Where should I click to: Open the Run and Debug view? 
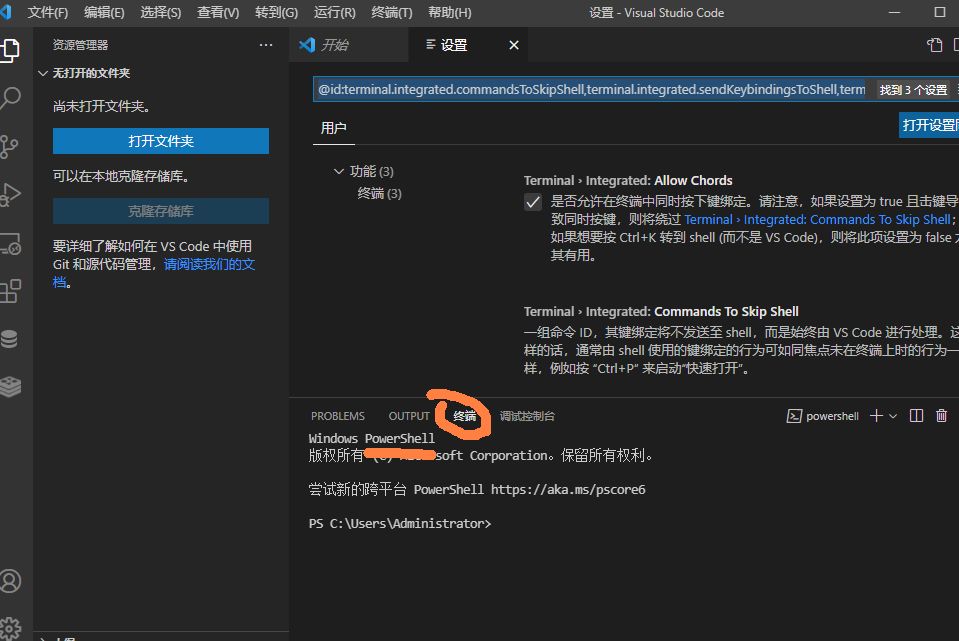[9, 195]
